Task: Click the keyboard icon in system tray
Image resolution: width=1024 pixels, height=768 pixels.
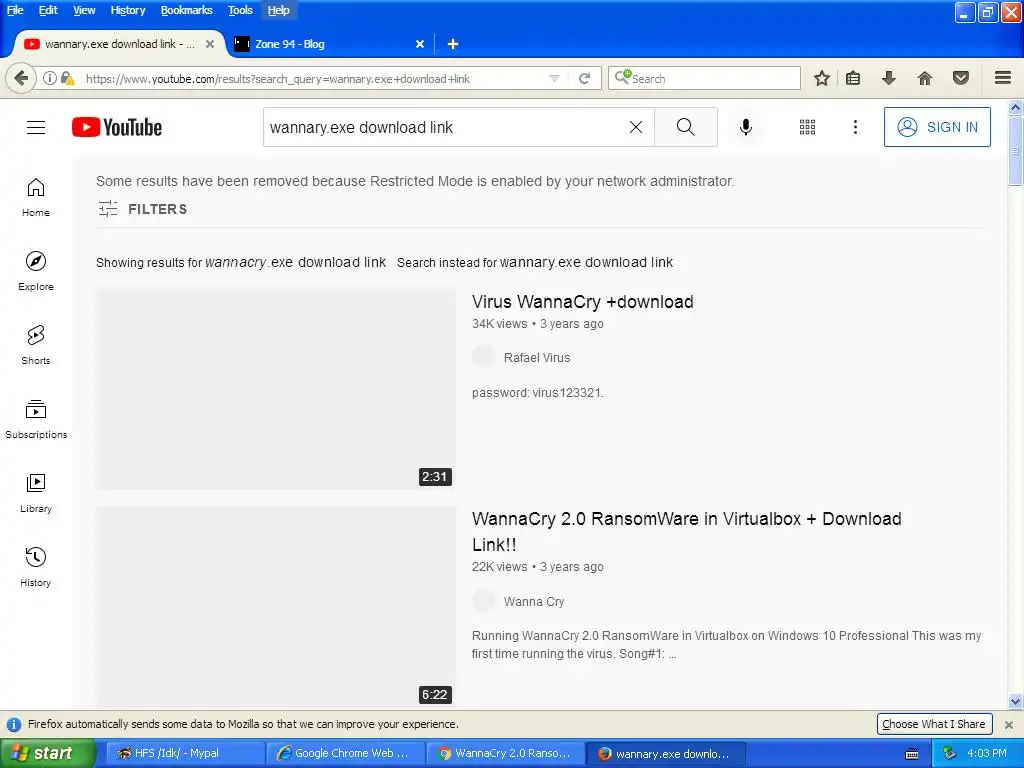Action: 912,754
